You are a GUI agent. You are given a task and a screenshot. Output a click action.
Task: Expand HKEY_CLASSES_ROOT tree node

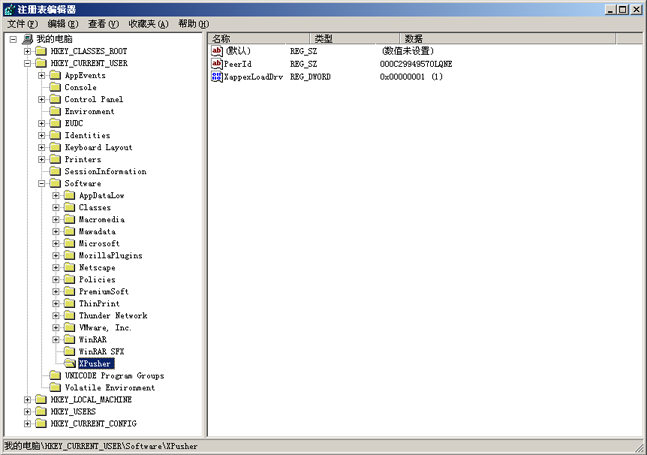click(27, 51)
